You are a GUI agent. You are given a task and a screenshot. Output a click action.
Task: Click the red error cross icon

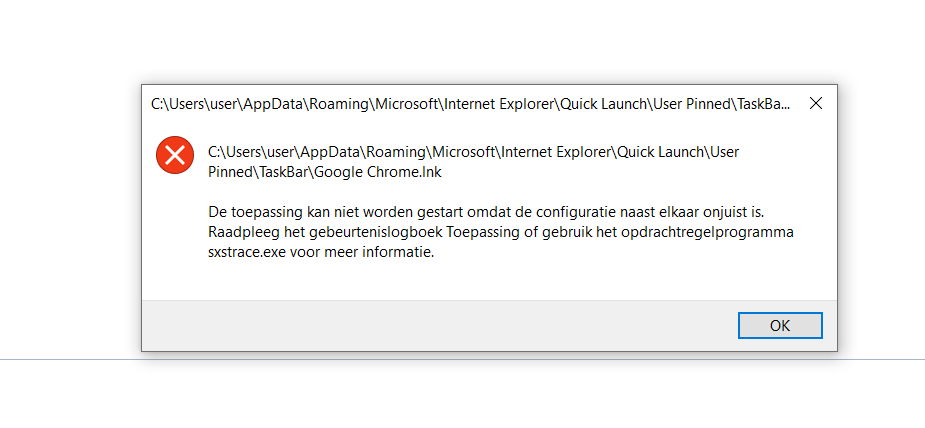175,154
